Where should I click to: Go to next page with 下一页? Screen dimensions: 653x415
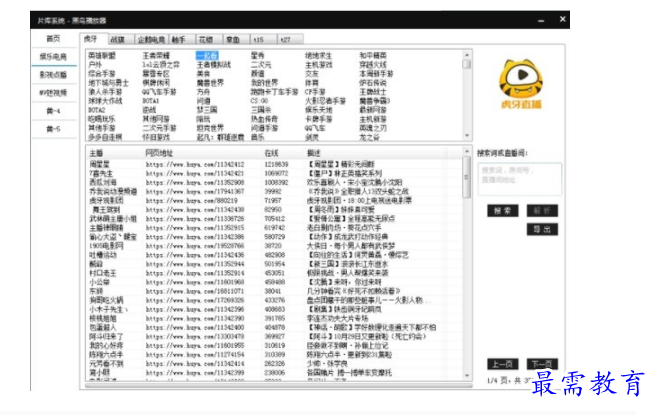pos(542,364)
